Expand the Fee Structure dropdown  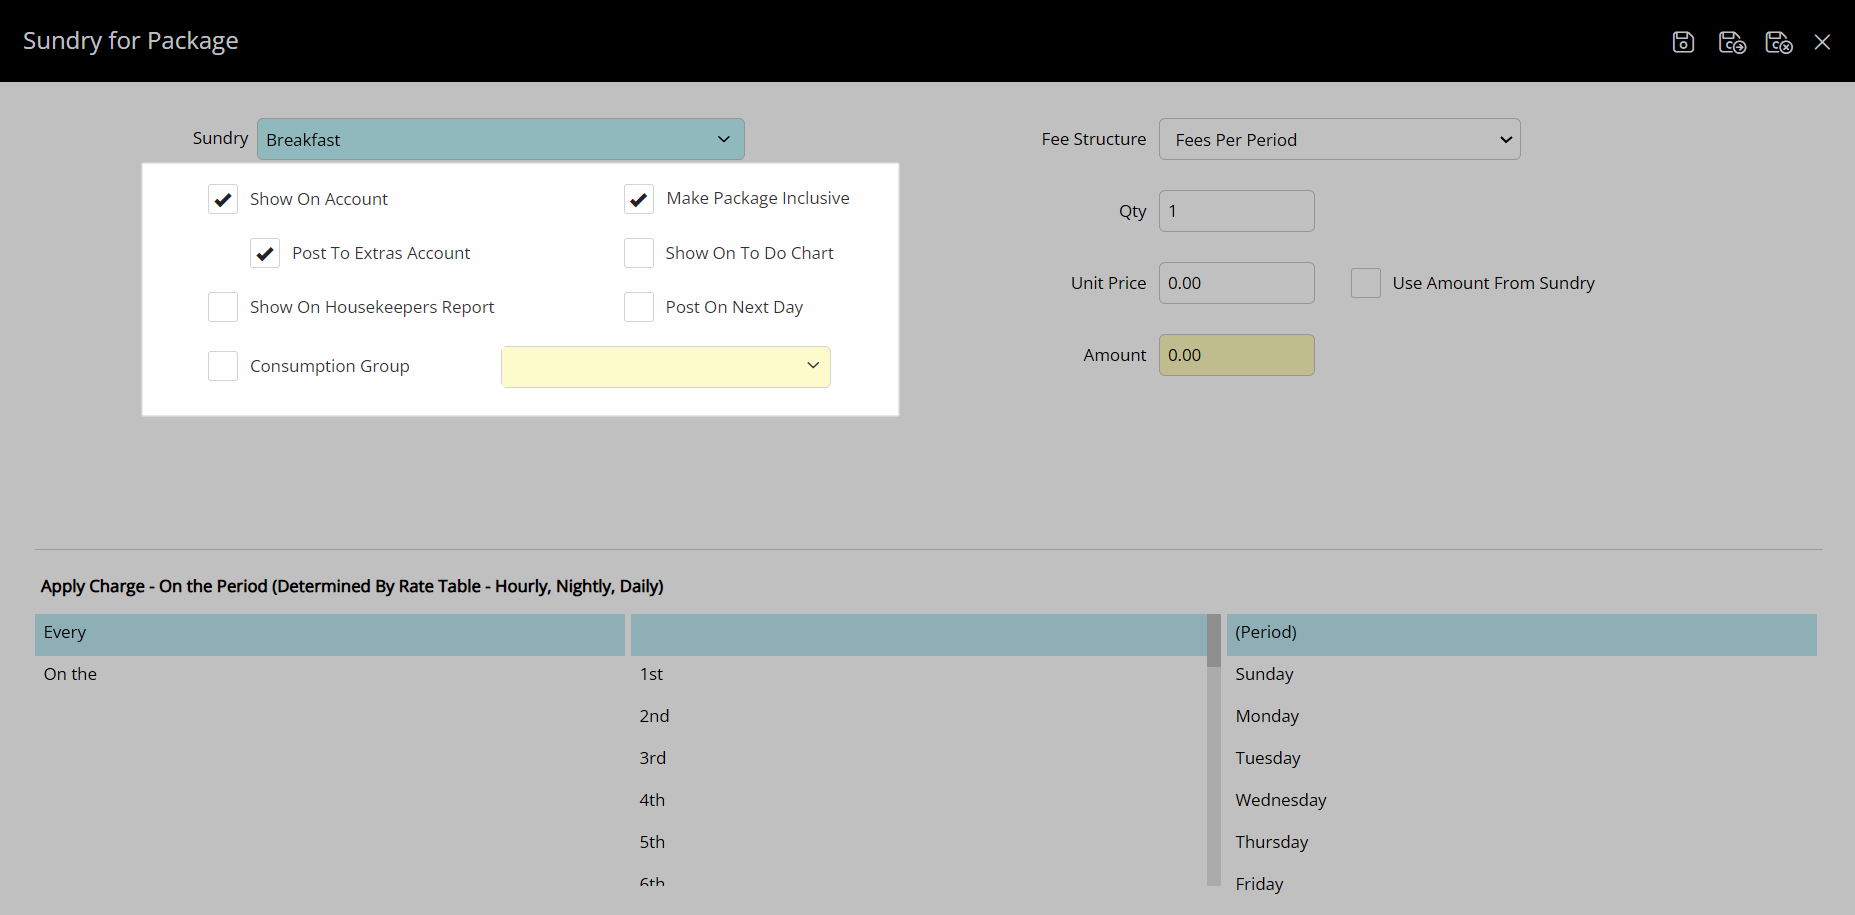[x=1339, y=139]
